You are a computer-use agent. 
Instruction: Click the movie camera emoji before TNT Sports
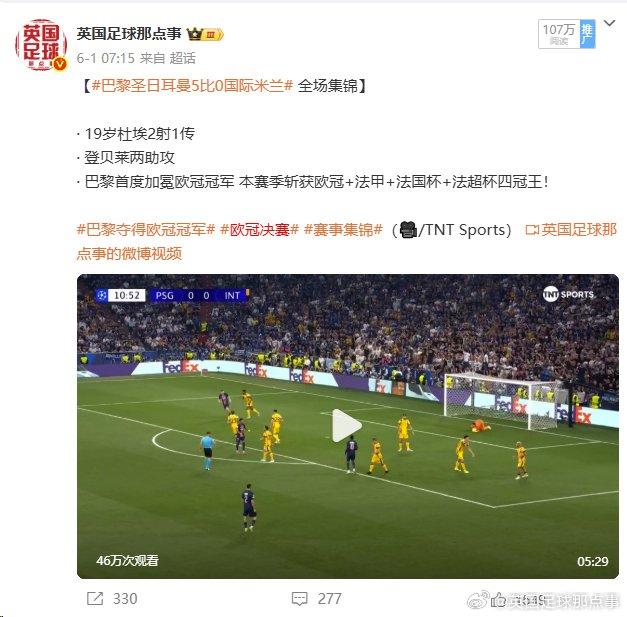coord(408,230)
